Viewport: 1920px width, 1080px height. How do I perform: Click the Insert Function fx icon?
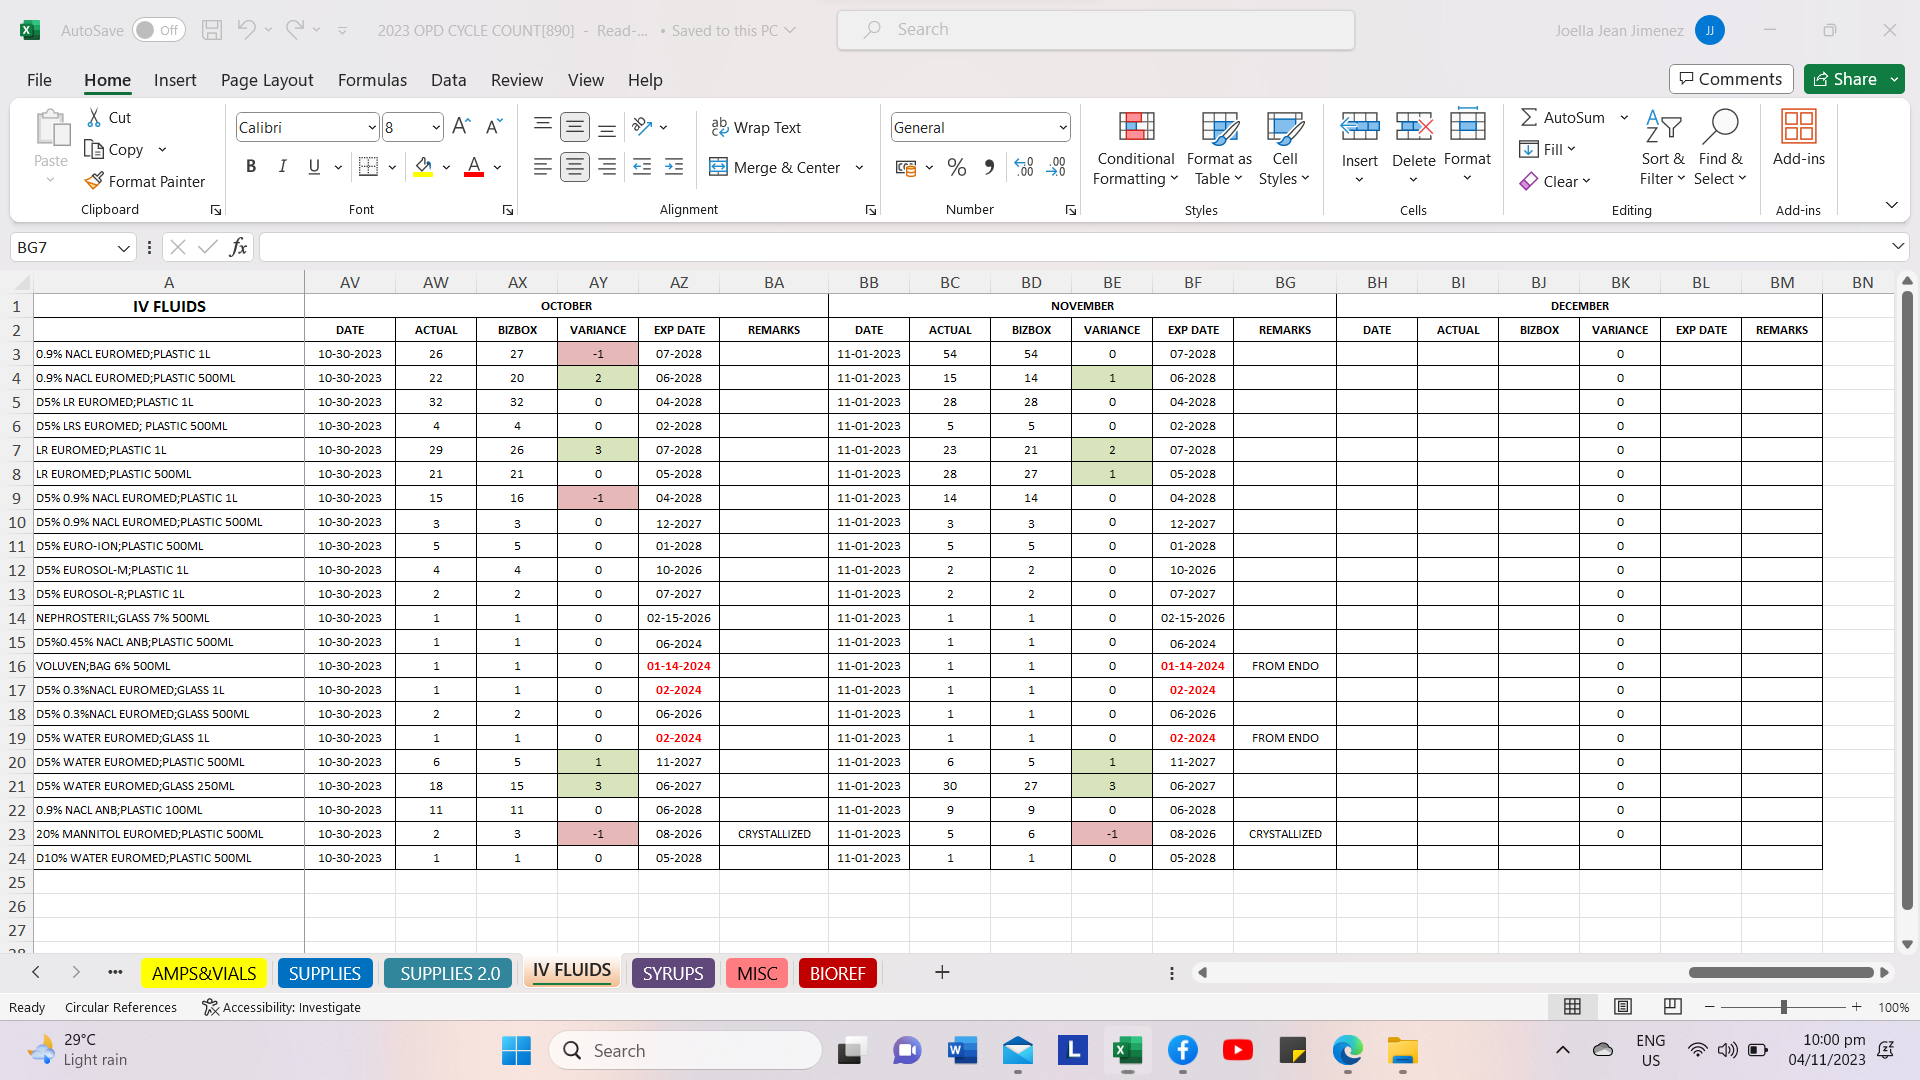coord(238,247)
